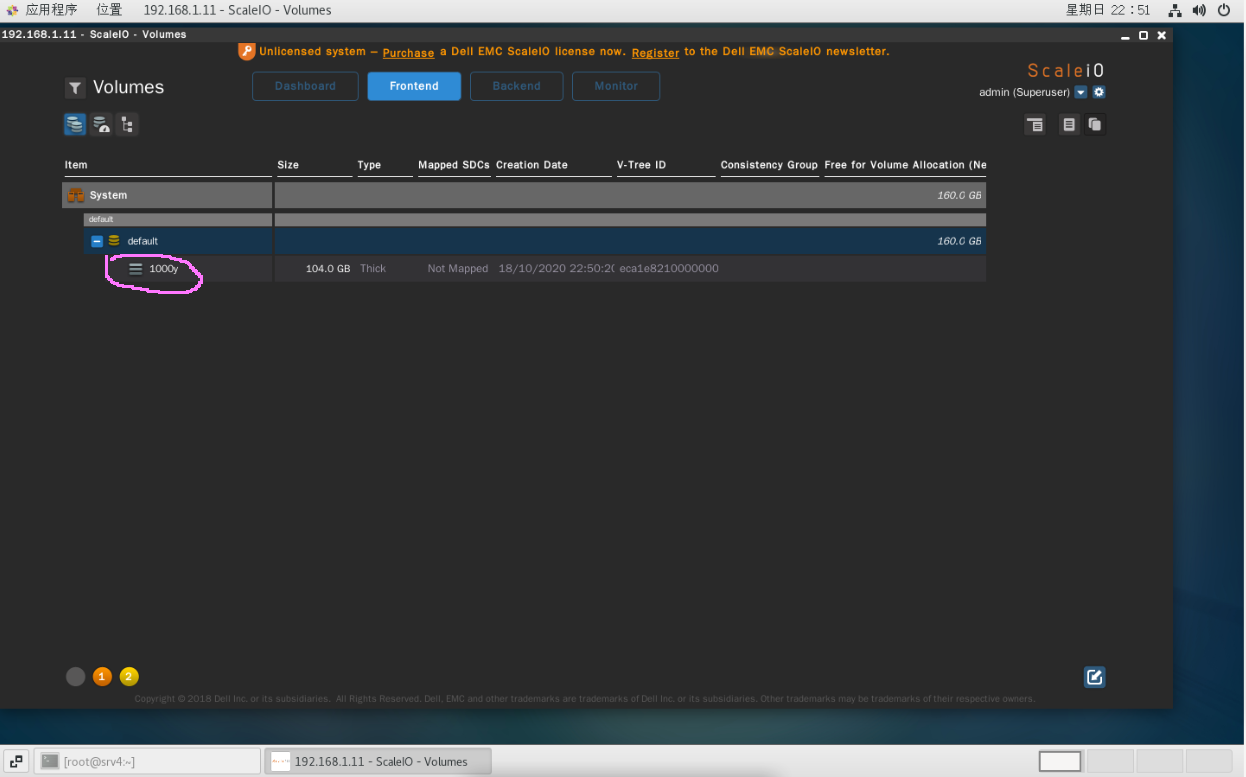The height and width of the screenshot is (777, 1246).
Task: Select the volumes view icon
Action: pos(75,124)
